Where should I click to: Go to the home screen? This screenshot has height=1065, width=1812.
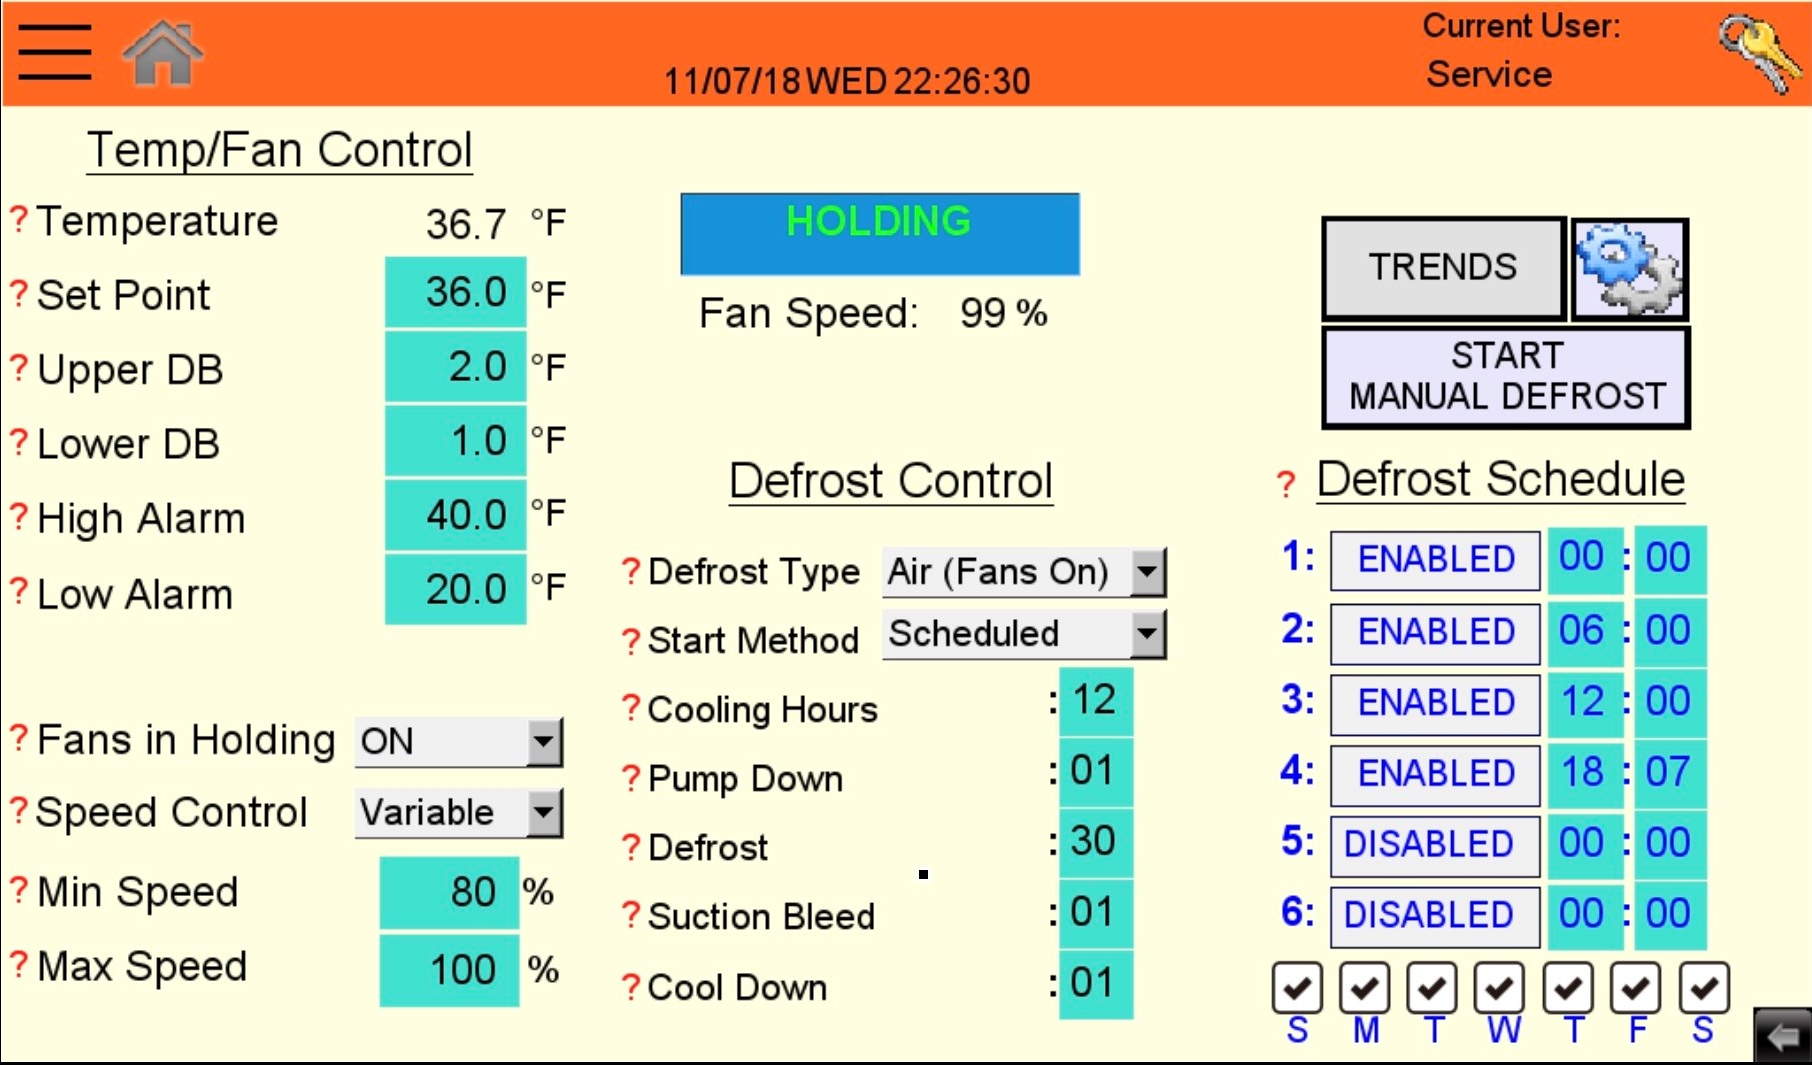tap(161, 52)
